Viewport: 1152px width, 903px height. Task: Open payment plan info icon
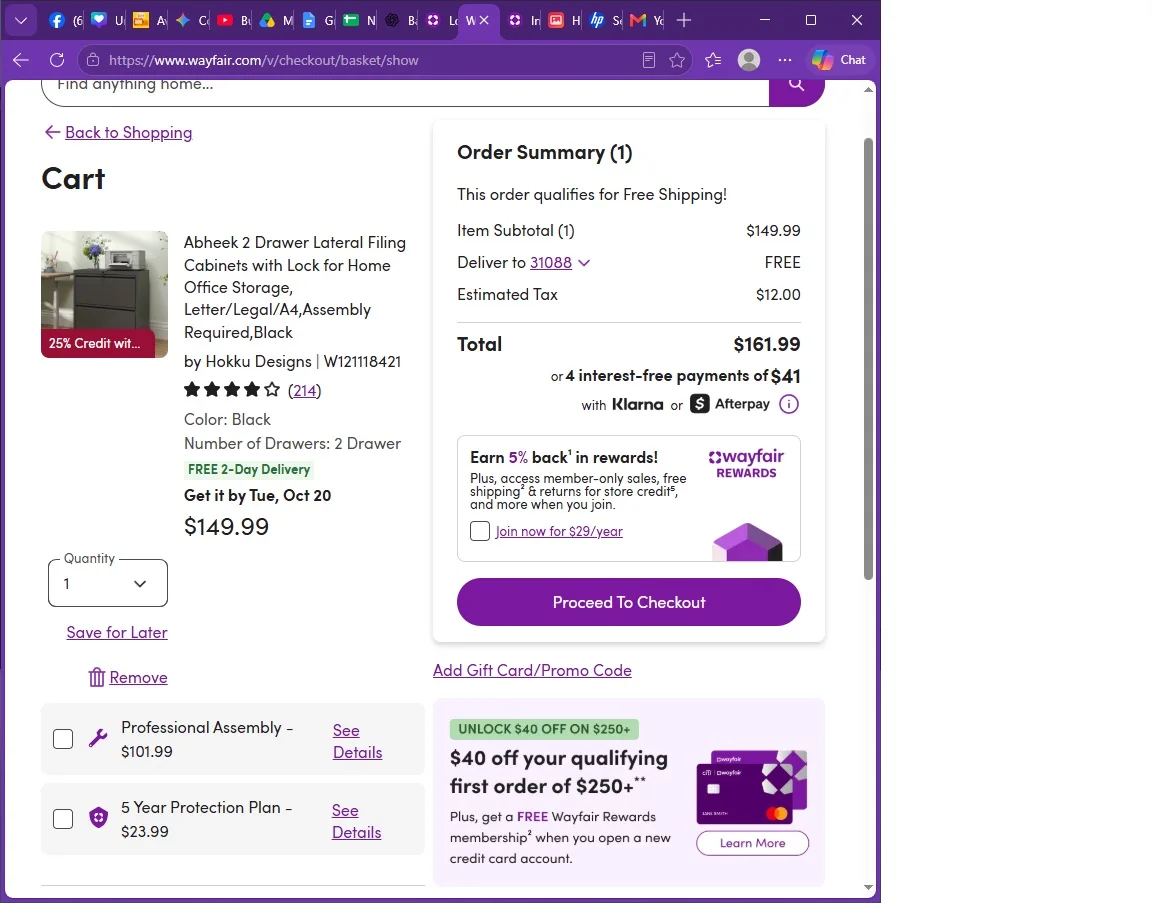point(789,404)
